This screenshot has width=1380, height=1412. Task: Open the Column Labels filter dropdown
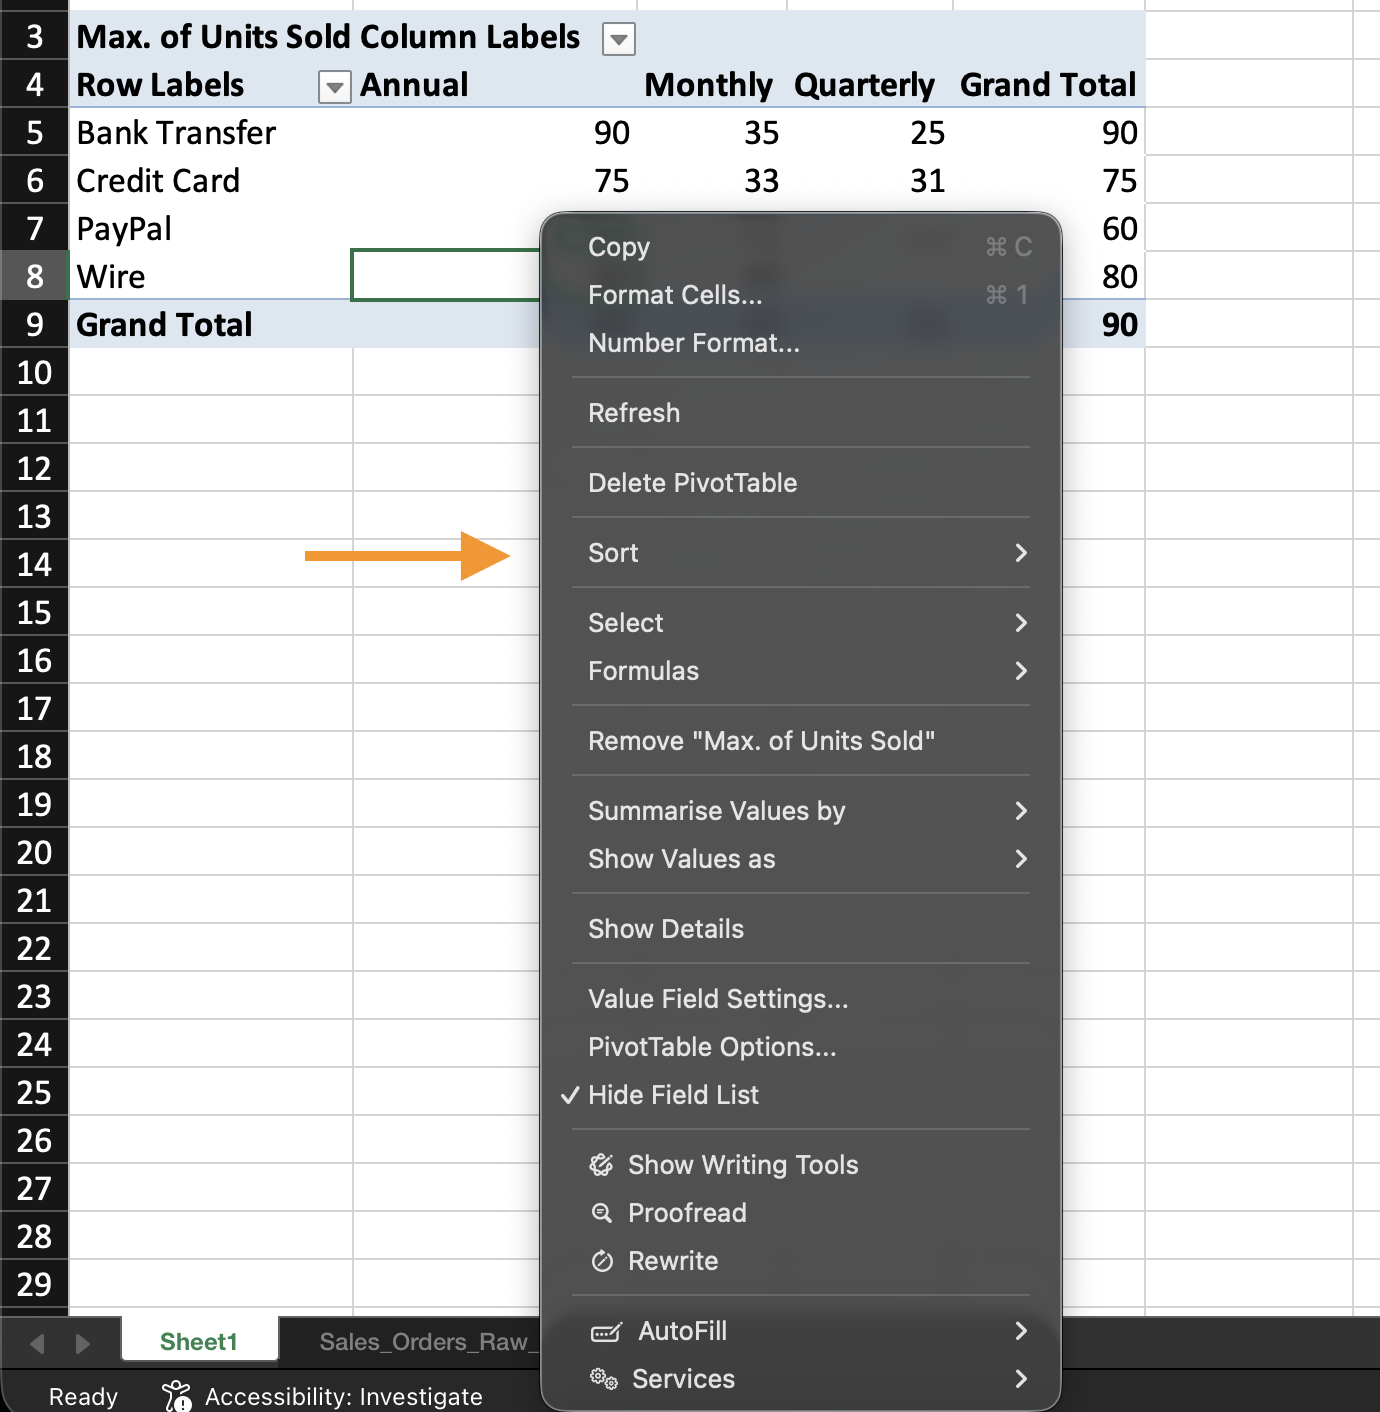[x=619, y=40]
